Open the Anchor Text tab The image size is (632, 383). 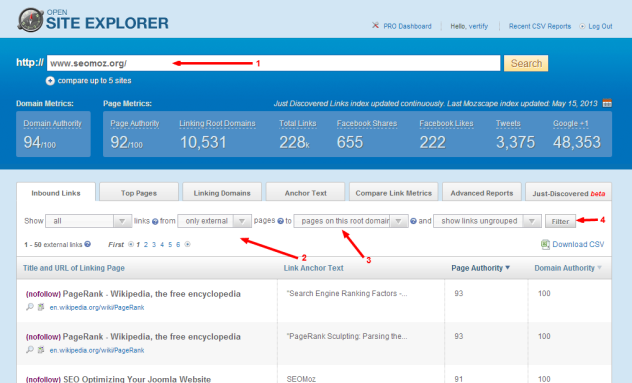point(306,193)
